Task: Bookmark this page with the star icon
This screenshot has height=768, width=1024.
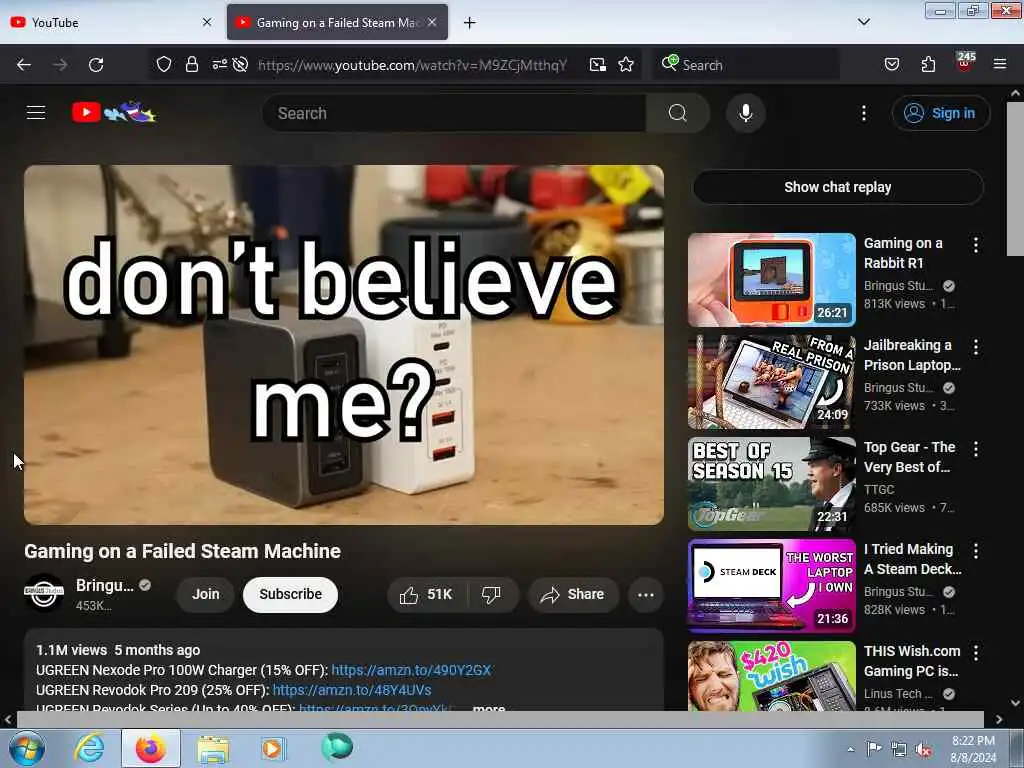Action: point(626,65)
